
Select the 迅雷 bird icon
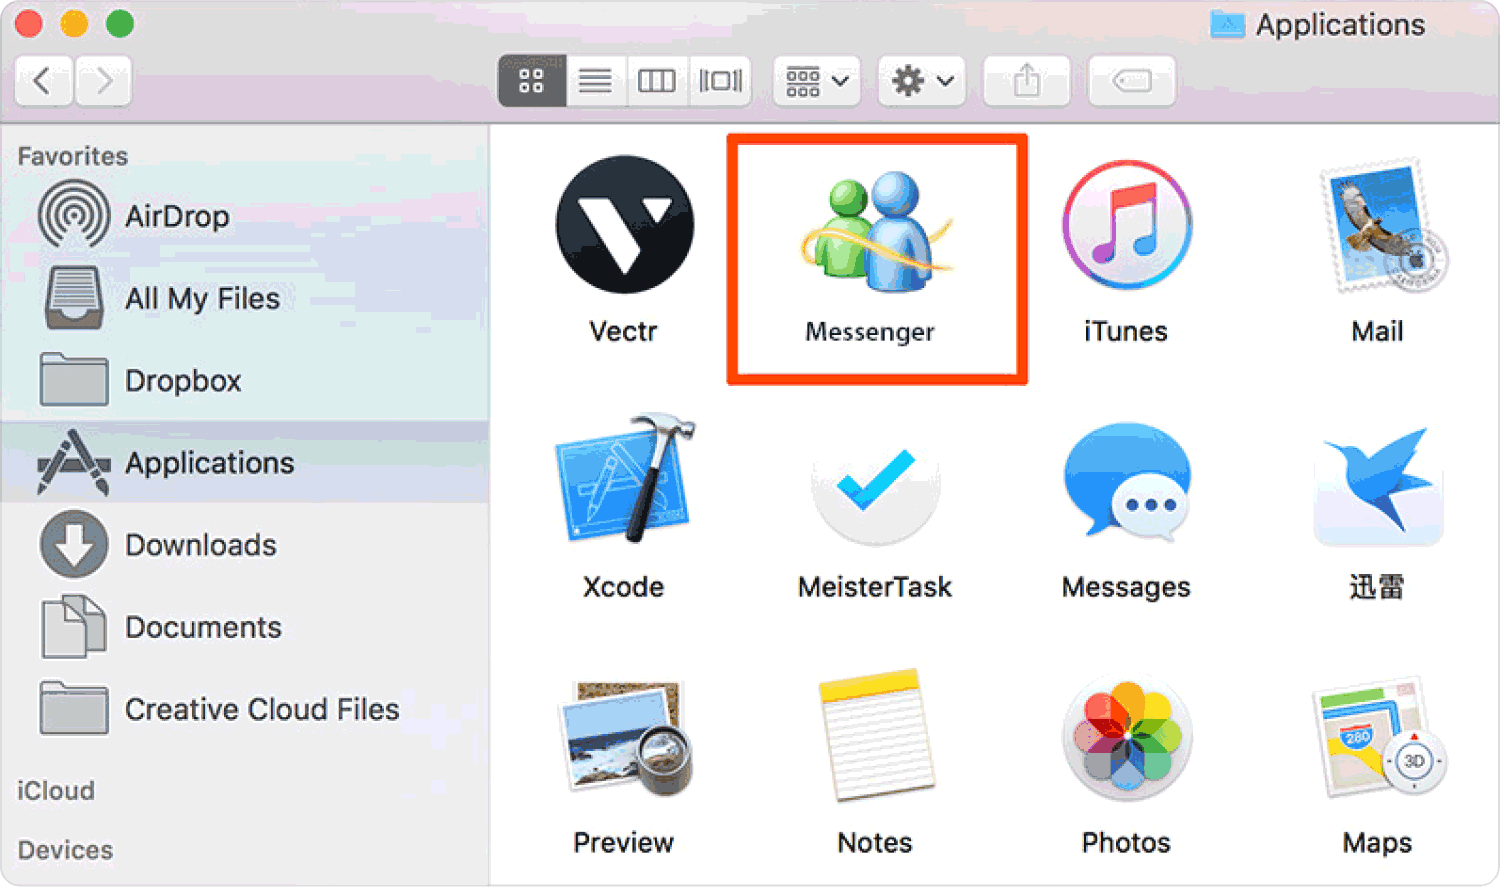(1378, 485)
